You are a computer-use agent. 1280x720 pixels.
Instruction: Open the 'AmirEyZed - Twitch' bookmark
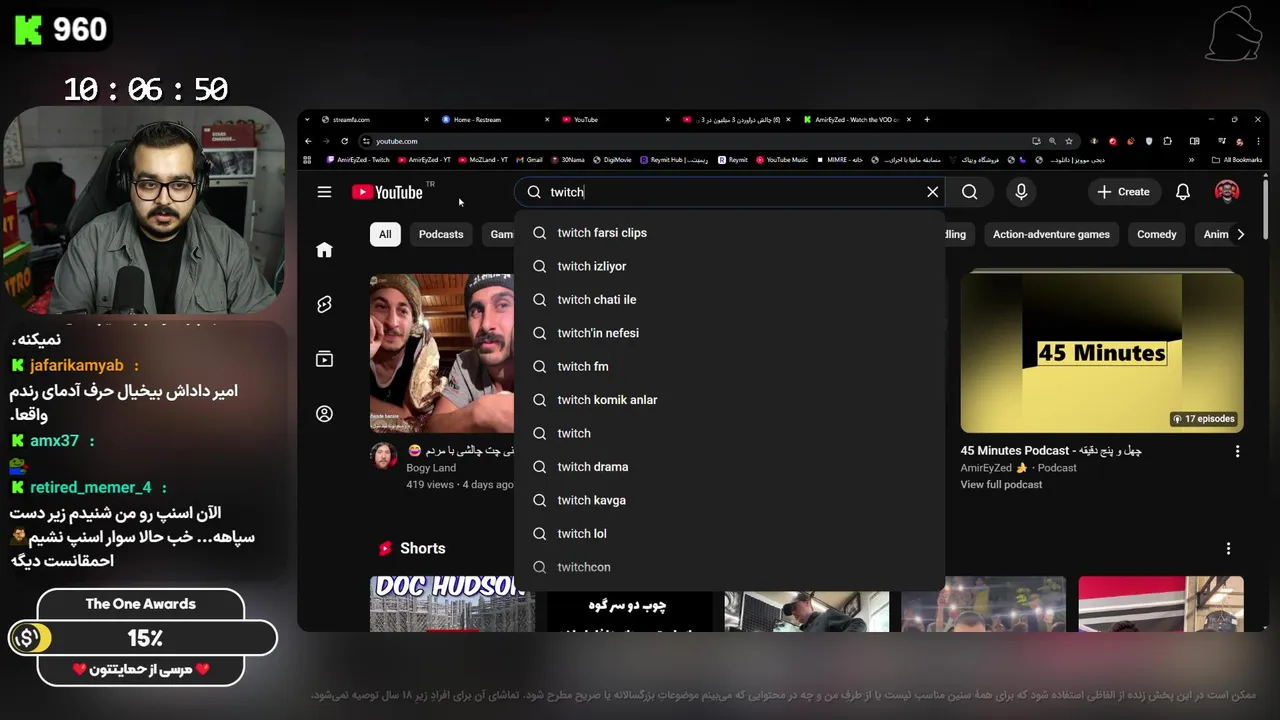tap(358, 160)
